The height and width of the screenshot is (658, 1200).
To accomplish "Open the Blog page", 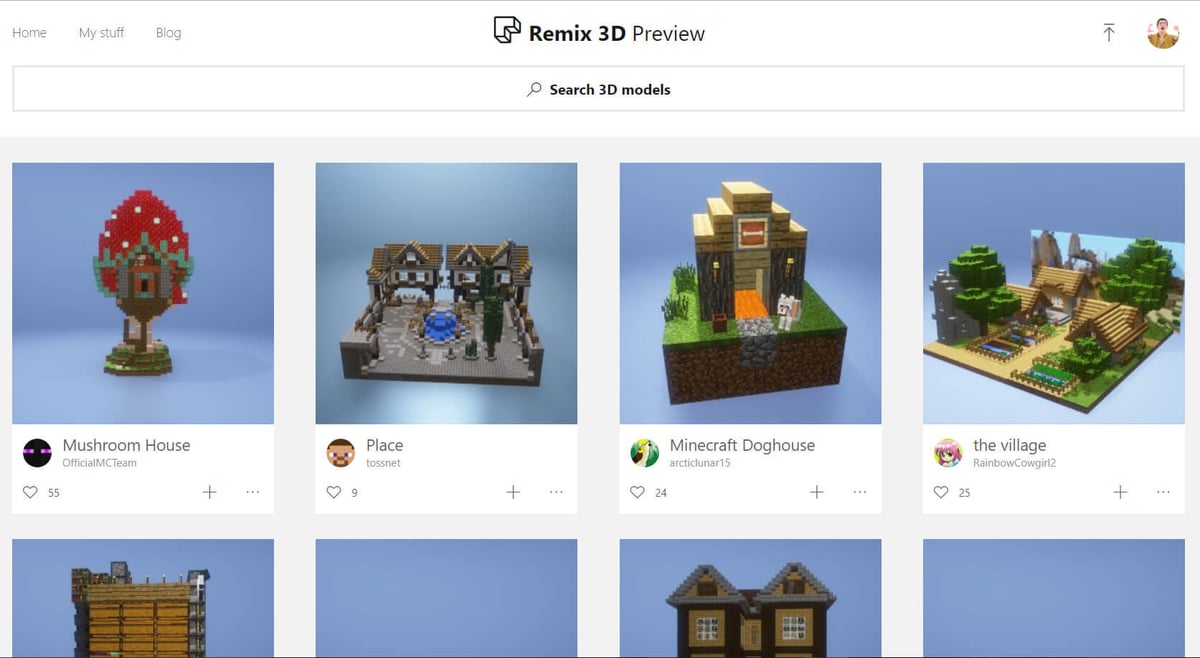I will (168, 32).
